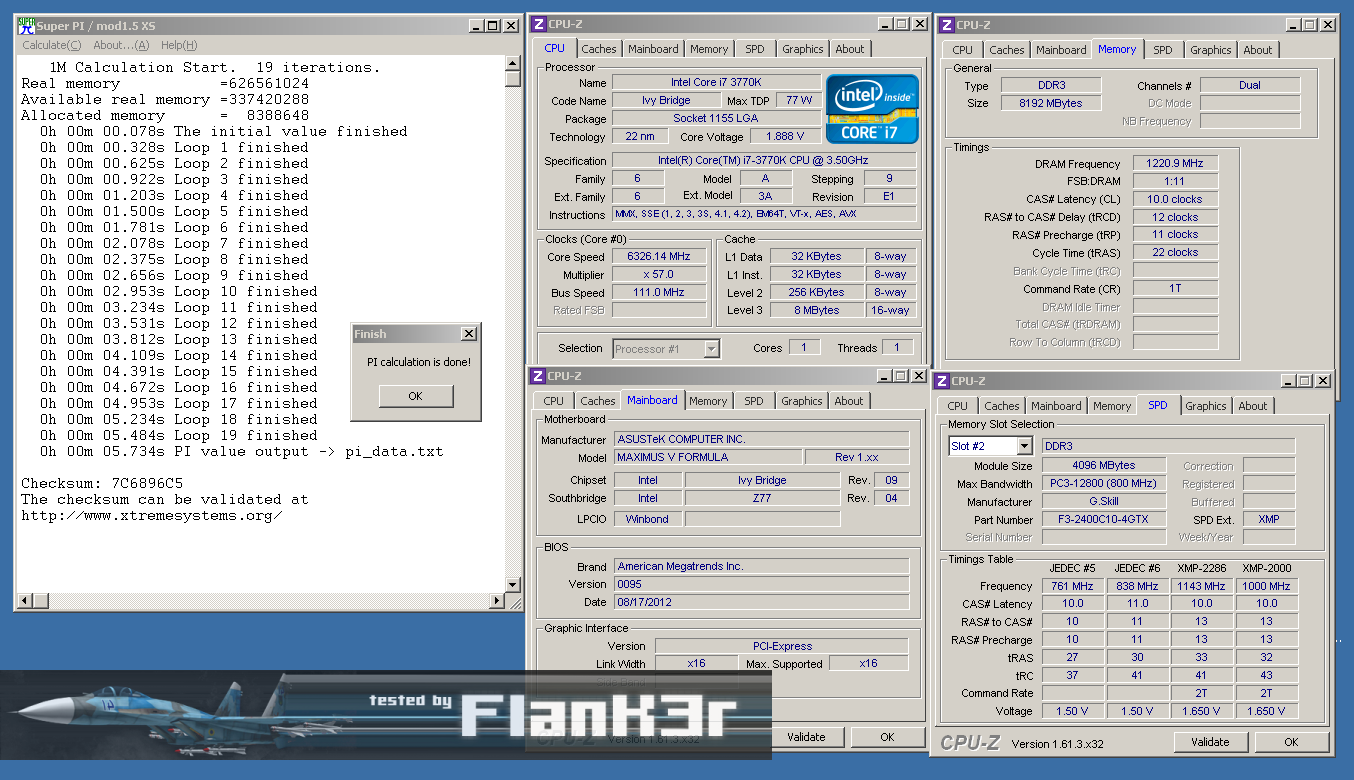Select Graphics tab in the Memory window
Screen dimensions: 1354x780
[x=1211, y=50]
